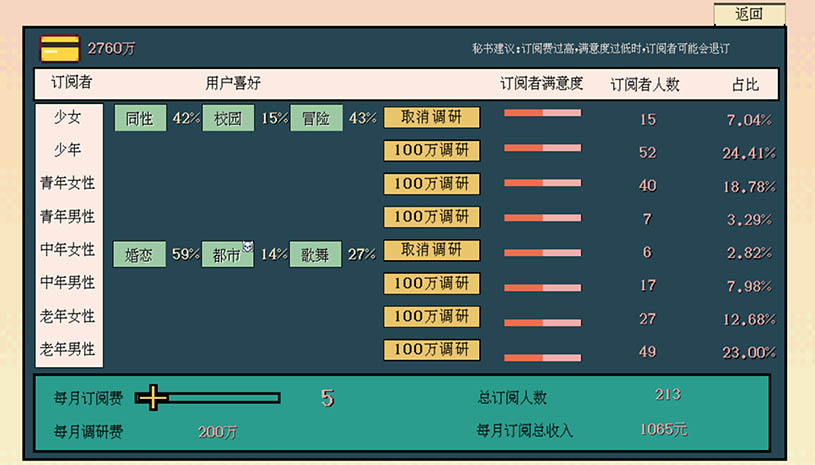
Task: Start 100万 survey for 老年男性 row
Action: click(431, 350)
